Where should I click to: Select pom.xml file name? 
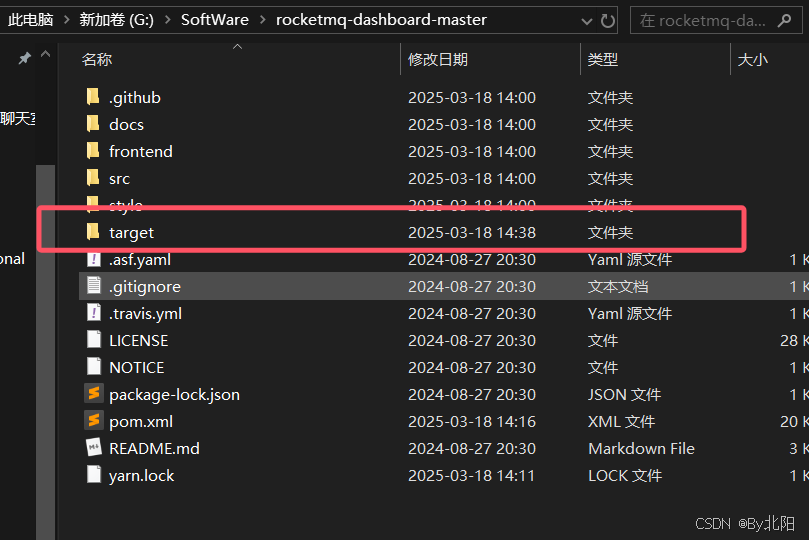click(141, 421)
